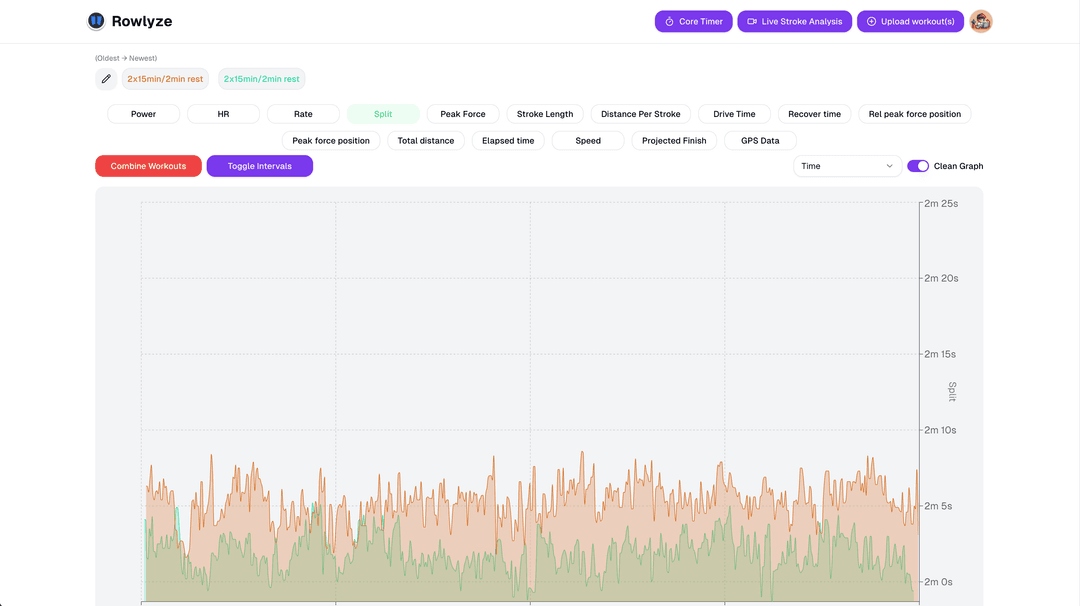Select the Peak Force metric tab

tap(463, 114)
